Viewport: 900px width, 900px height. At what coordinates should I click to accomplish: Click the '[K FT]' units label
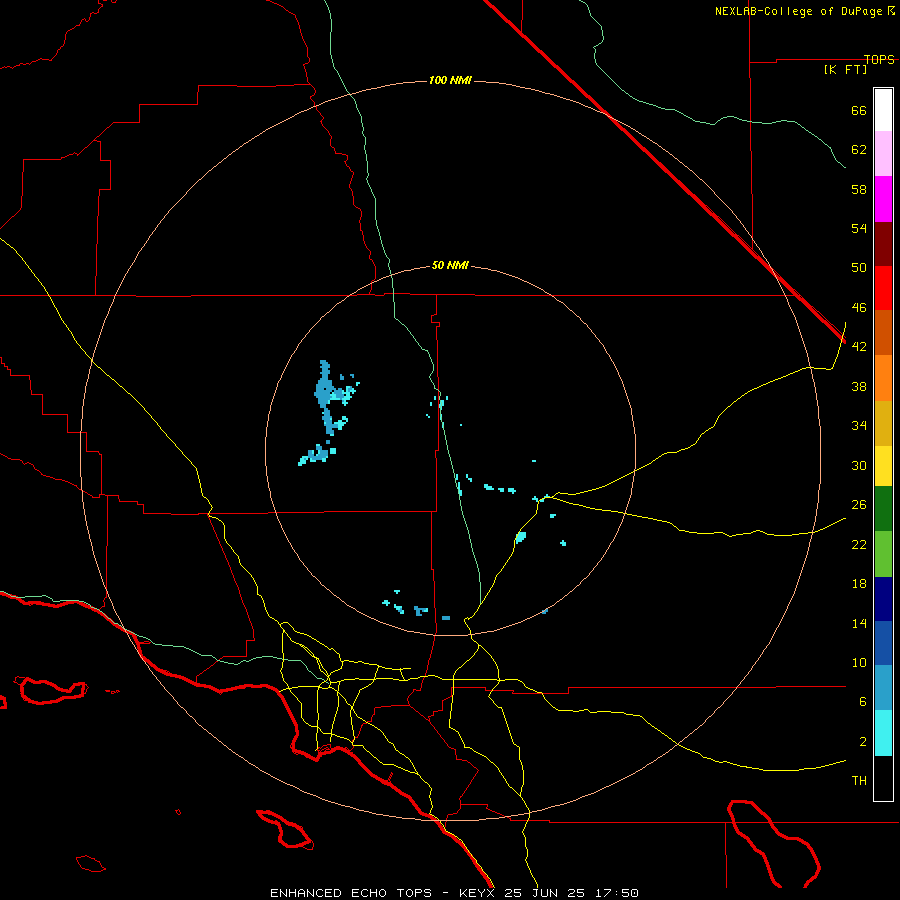(845, 70)
